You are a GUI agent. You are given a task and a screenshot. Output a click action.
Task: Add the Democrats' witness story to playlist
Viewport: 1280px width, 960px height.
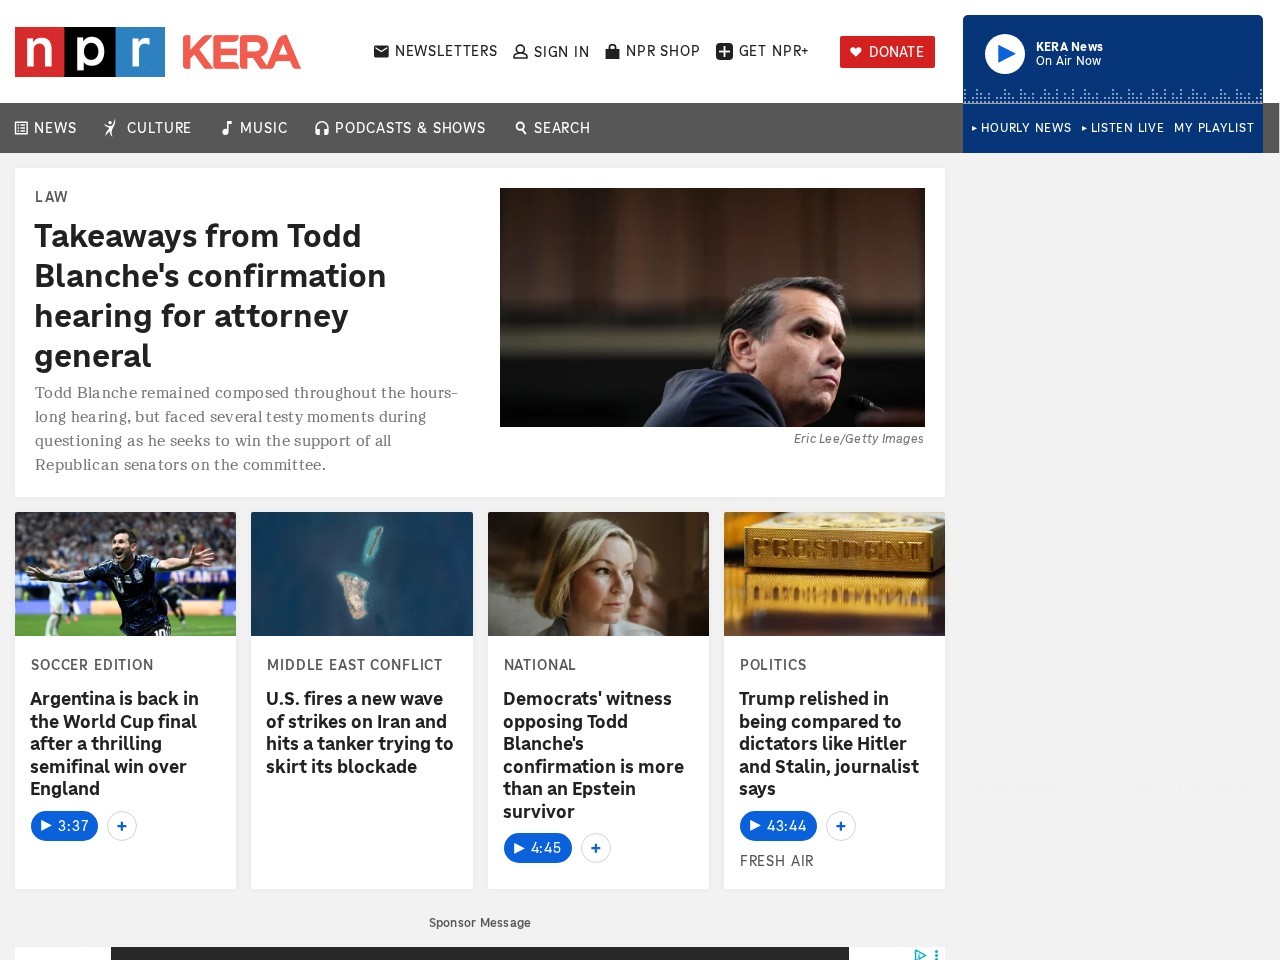click(x=596, y=848)
